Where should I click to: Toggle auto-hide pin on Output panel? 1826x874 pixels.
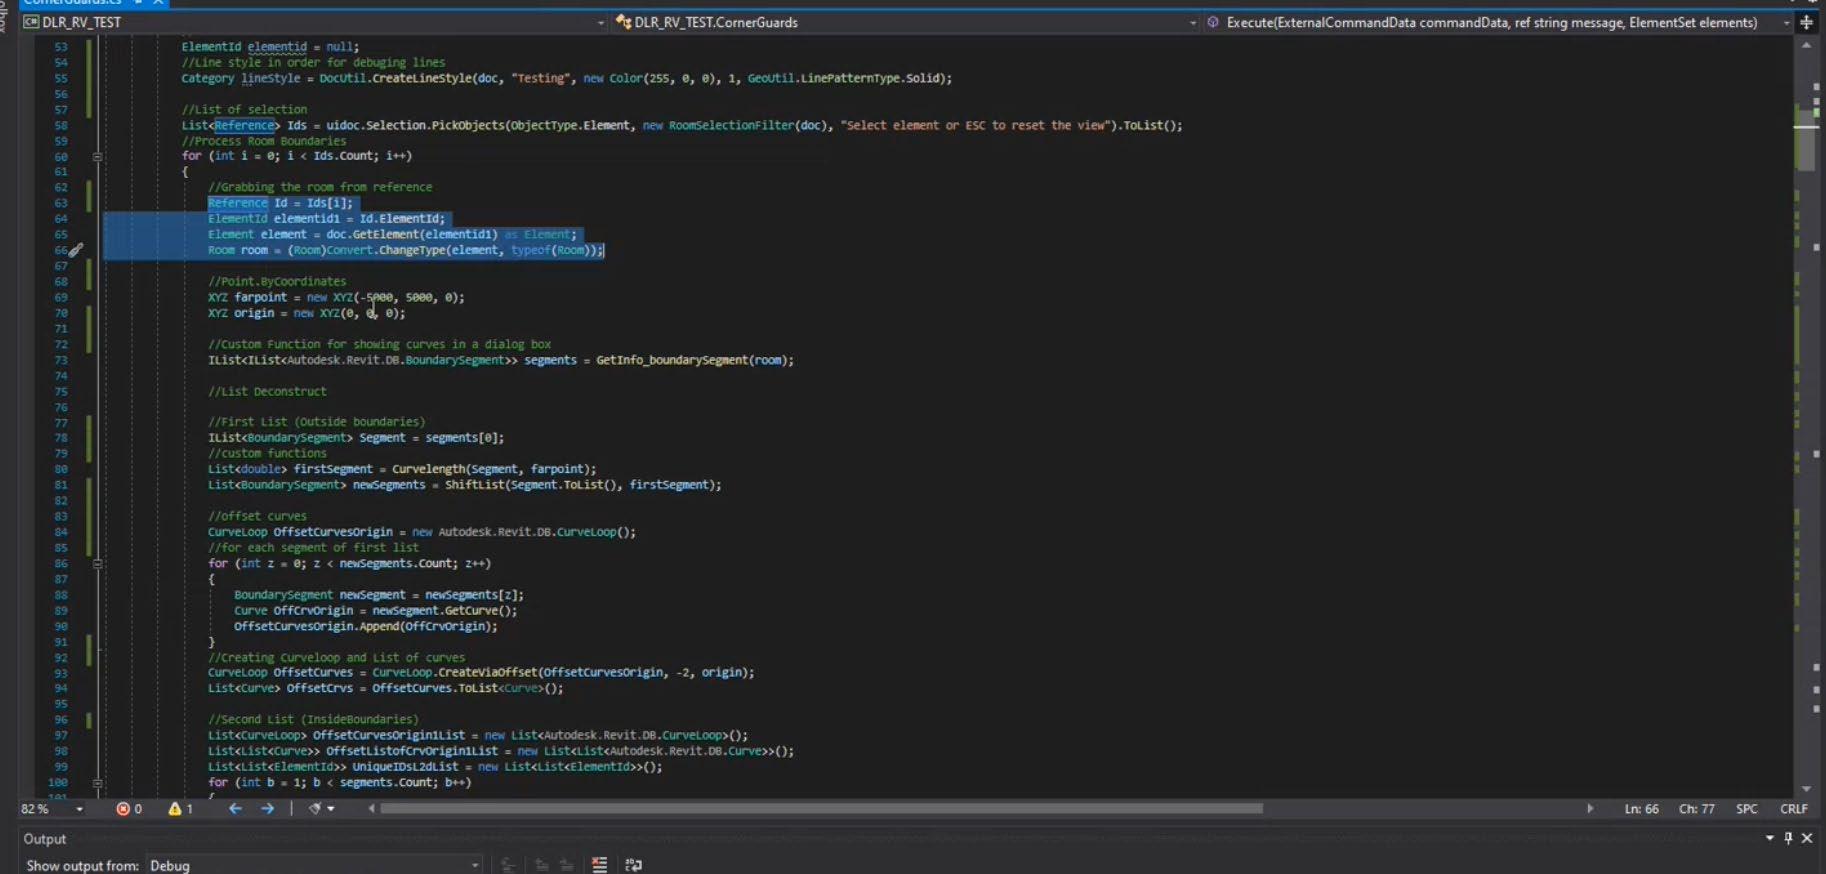pos(1788,838)
